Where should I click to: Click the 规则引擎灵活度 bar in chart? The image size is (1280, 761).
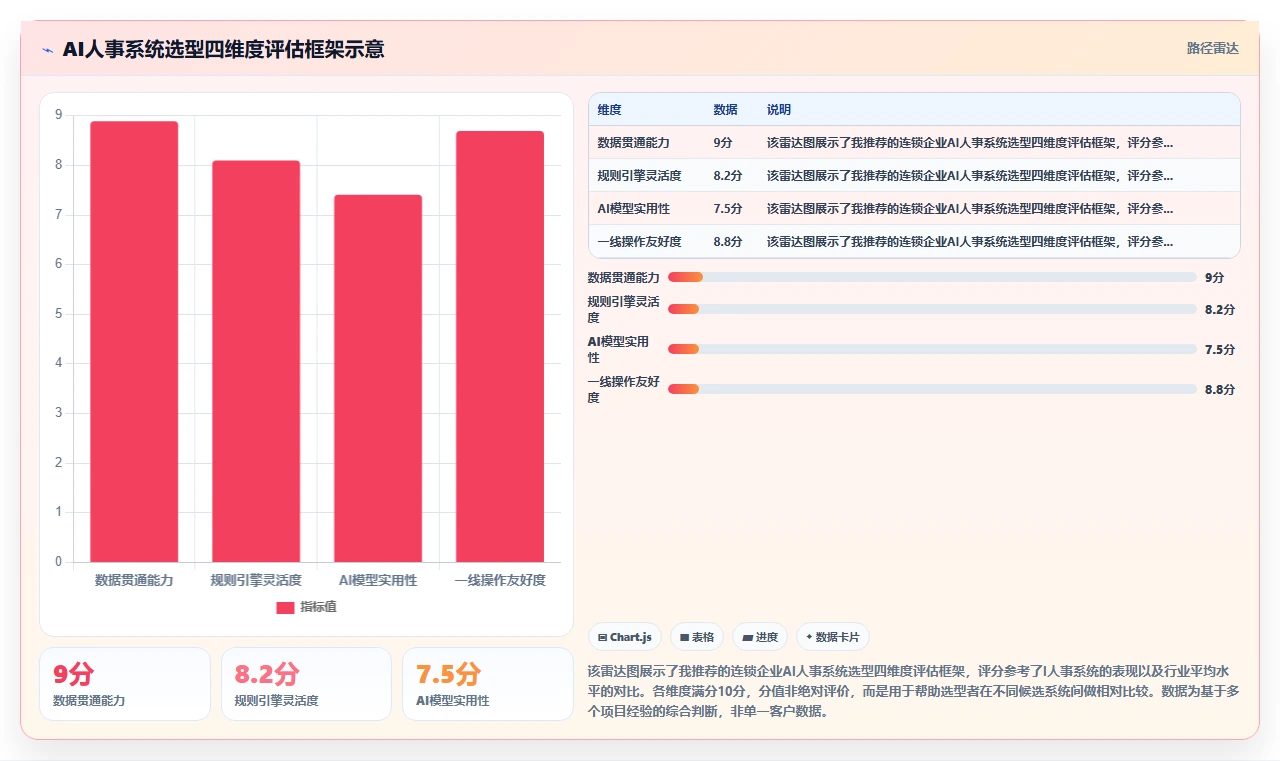256,361
